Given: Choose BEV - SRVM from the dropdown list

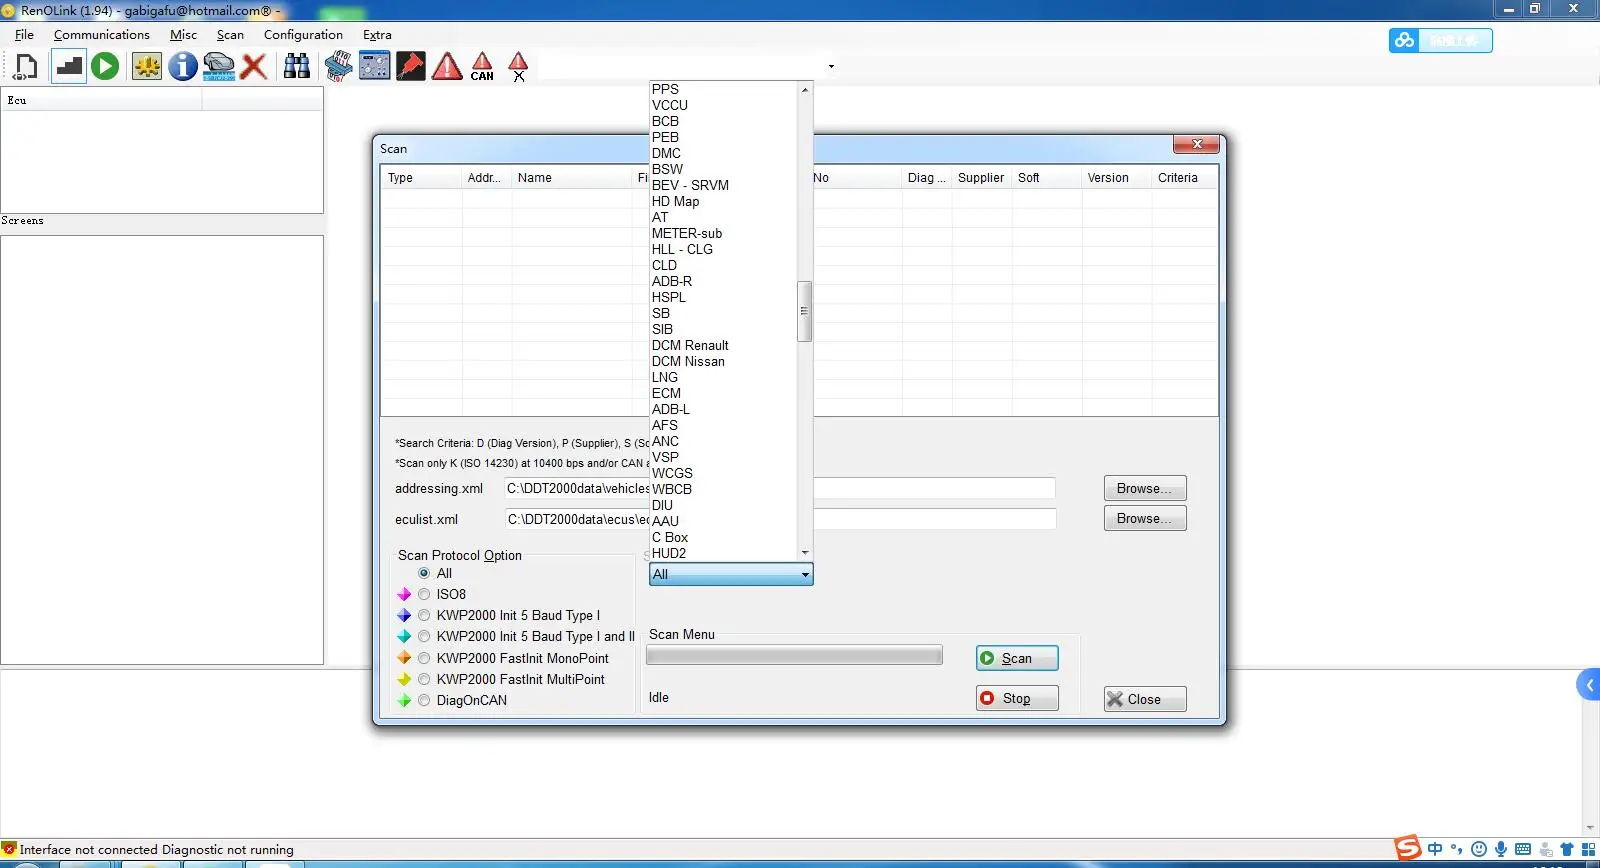Looking at the screenshot, I should 690,185.
